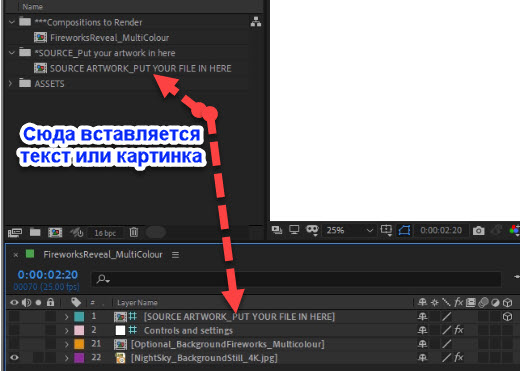This screenshot has height=371, width=520.
Task: Open the project flowchart view icon
Action: click(256, 22)
